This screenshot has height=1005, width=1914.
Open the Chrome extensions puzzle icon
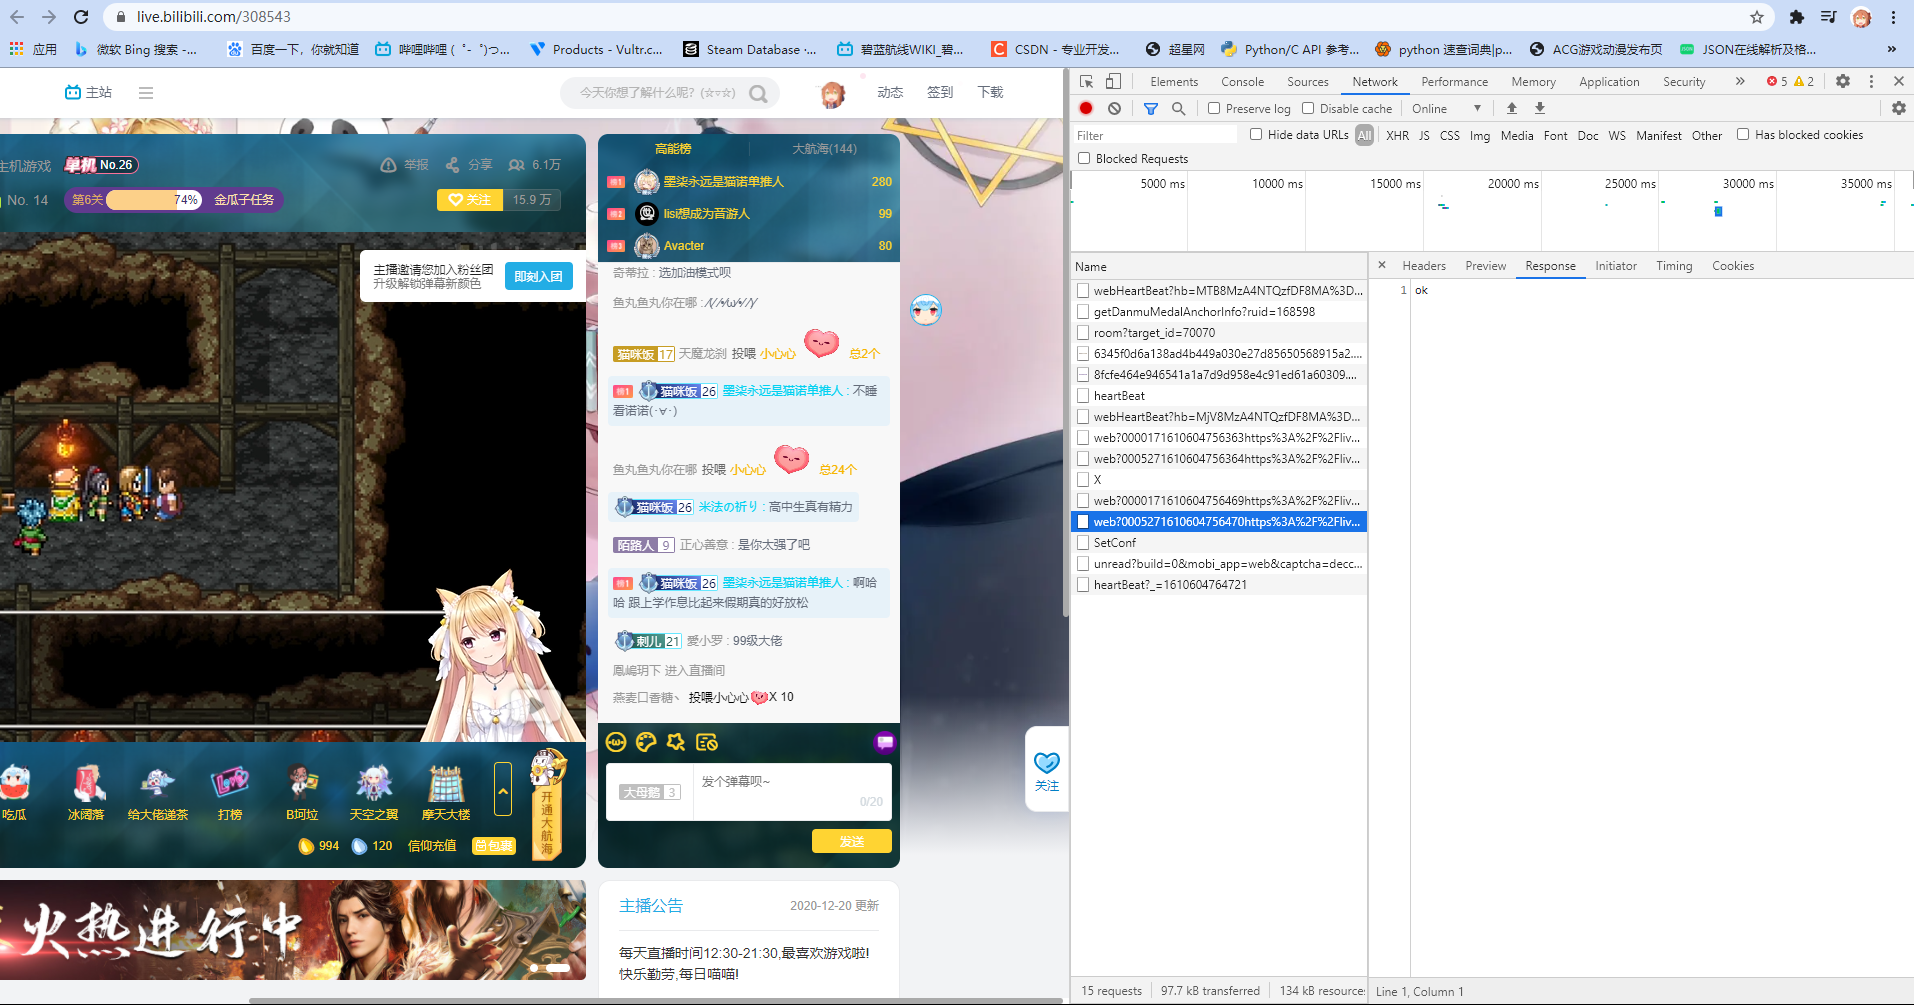click(x=1797, y=17)
